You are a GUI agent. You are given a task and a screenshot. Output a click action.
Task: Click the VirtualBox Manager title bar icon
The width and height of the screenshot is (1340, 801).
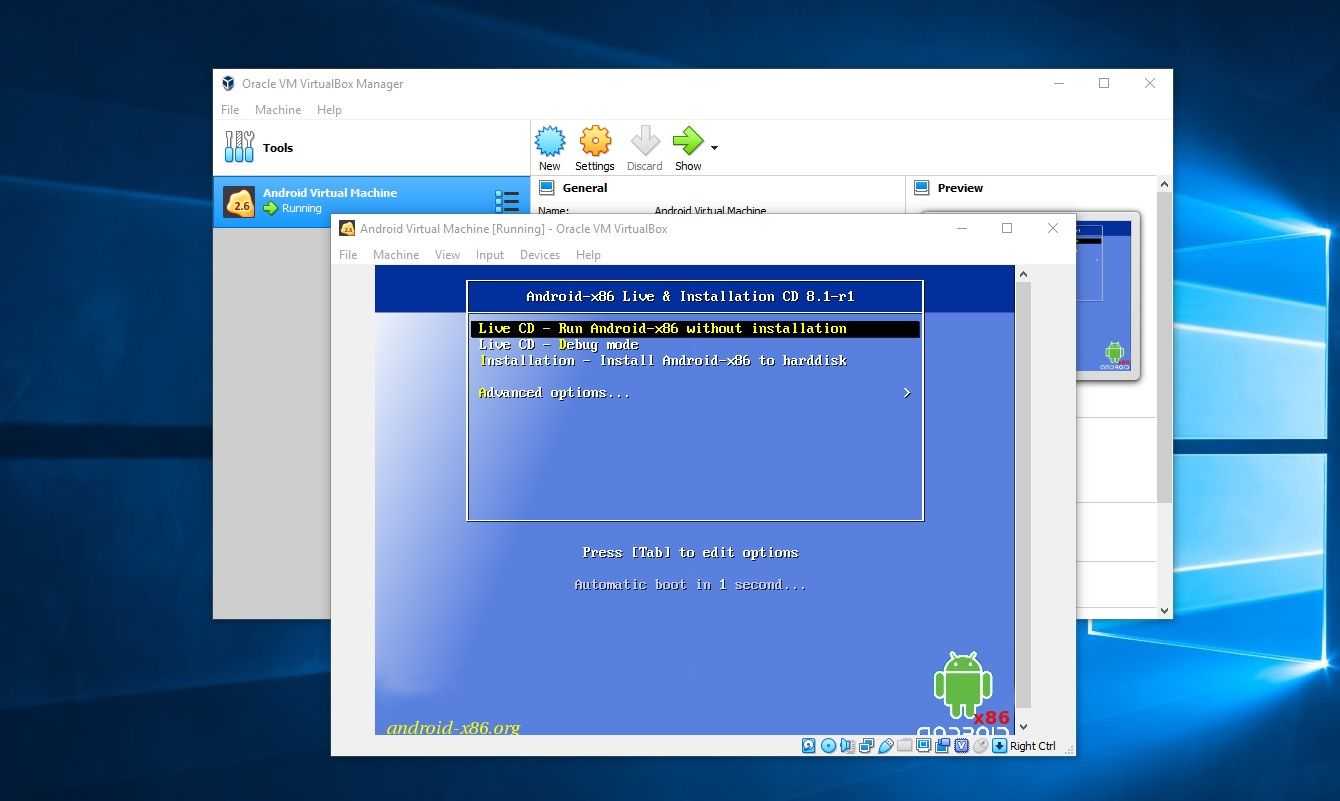(x=228, y=84)
